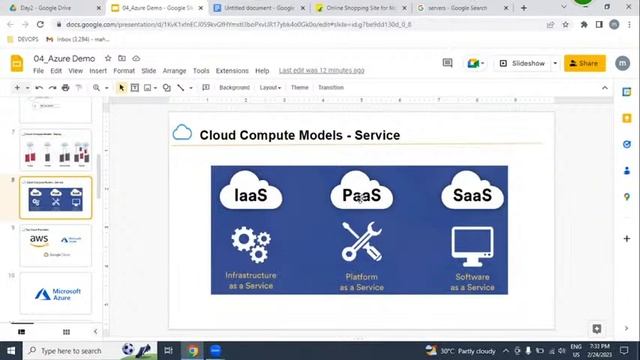Click the redo arrow in toolbar

coord(52,88)
